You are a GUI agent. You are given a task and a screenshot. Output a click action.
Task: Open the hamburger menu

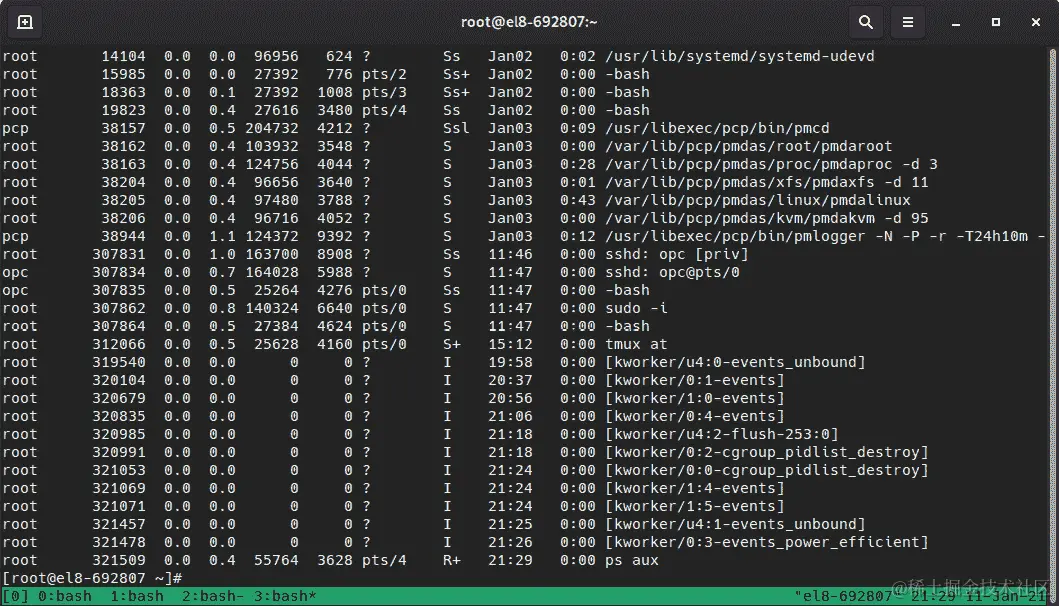click(908, 22)
